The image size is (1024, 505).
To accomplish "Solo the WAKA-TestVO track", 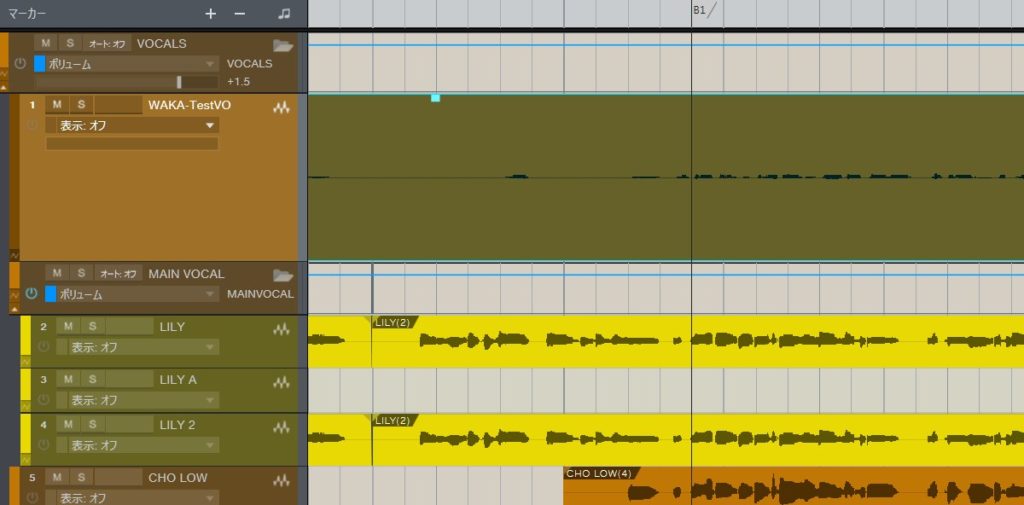I will pyautogui.click(x=81, y=105).
